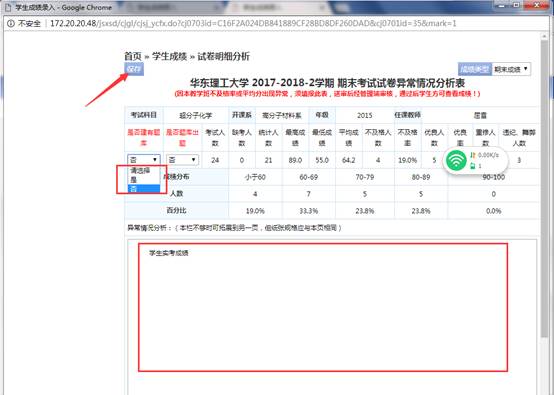
Task: Click the document icon in window title
Action: tap(8, 7)
